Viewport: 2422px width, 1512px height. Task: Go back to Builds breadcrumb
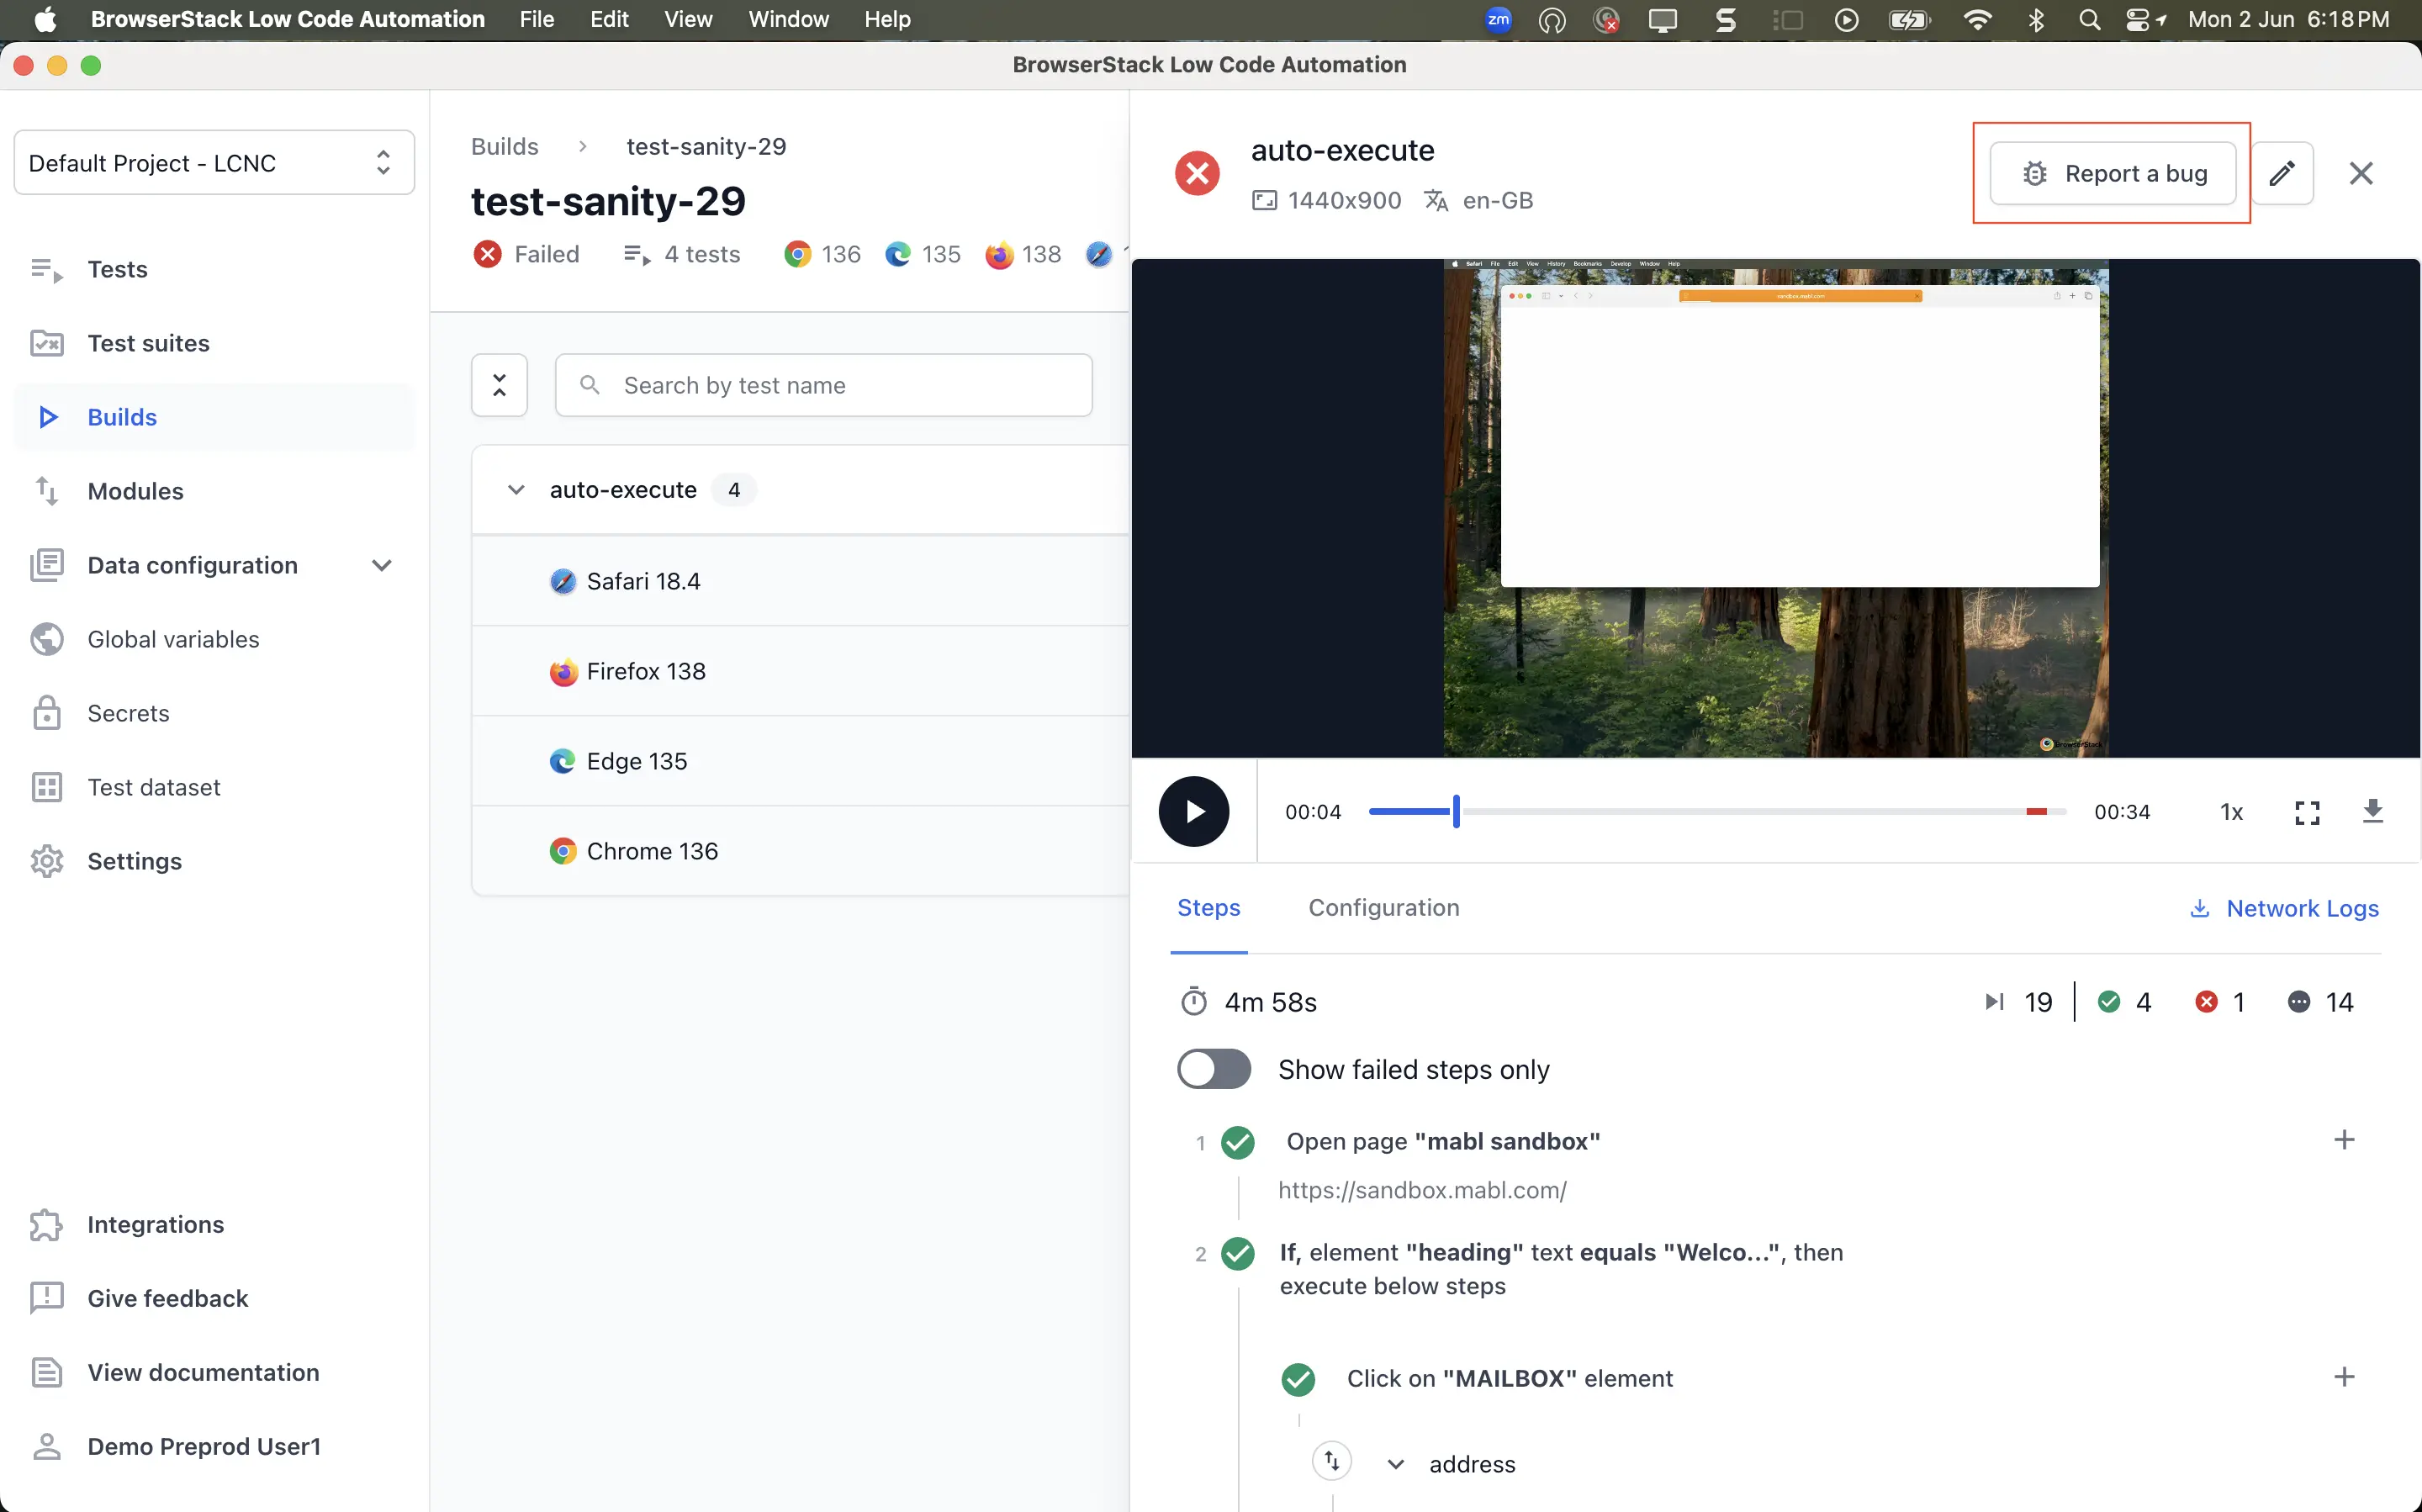pos(505,146)
